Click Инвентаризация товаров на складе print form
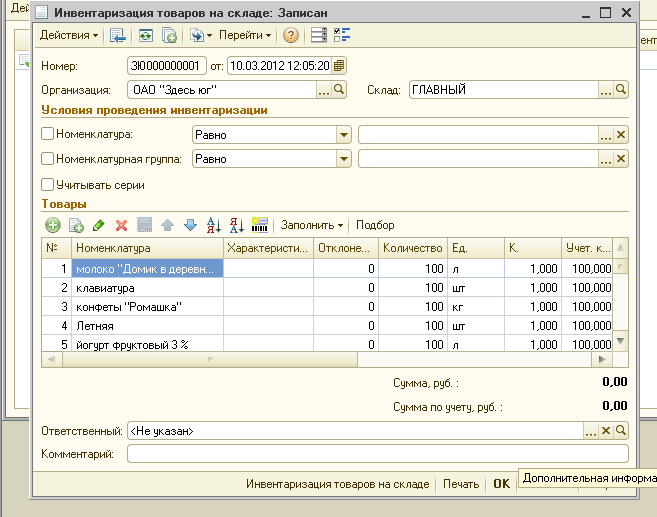Screen dimensions: 657x517 pos(337,484)
